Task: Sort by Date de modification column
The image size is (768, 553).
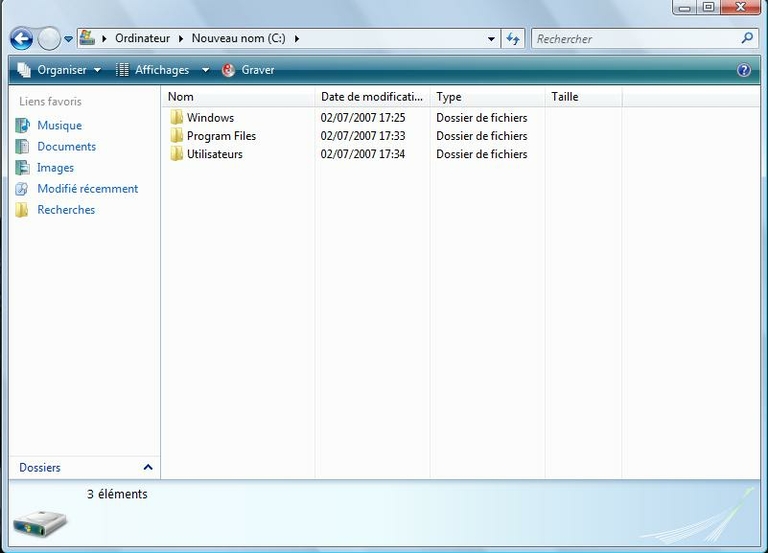Action: 372,97
